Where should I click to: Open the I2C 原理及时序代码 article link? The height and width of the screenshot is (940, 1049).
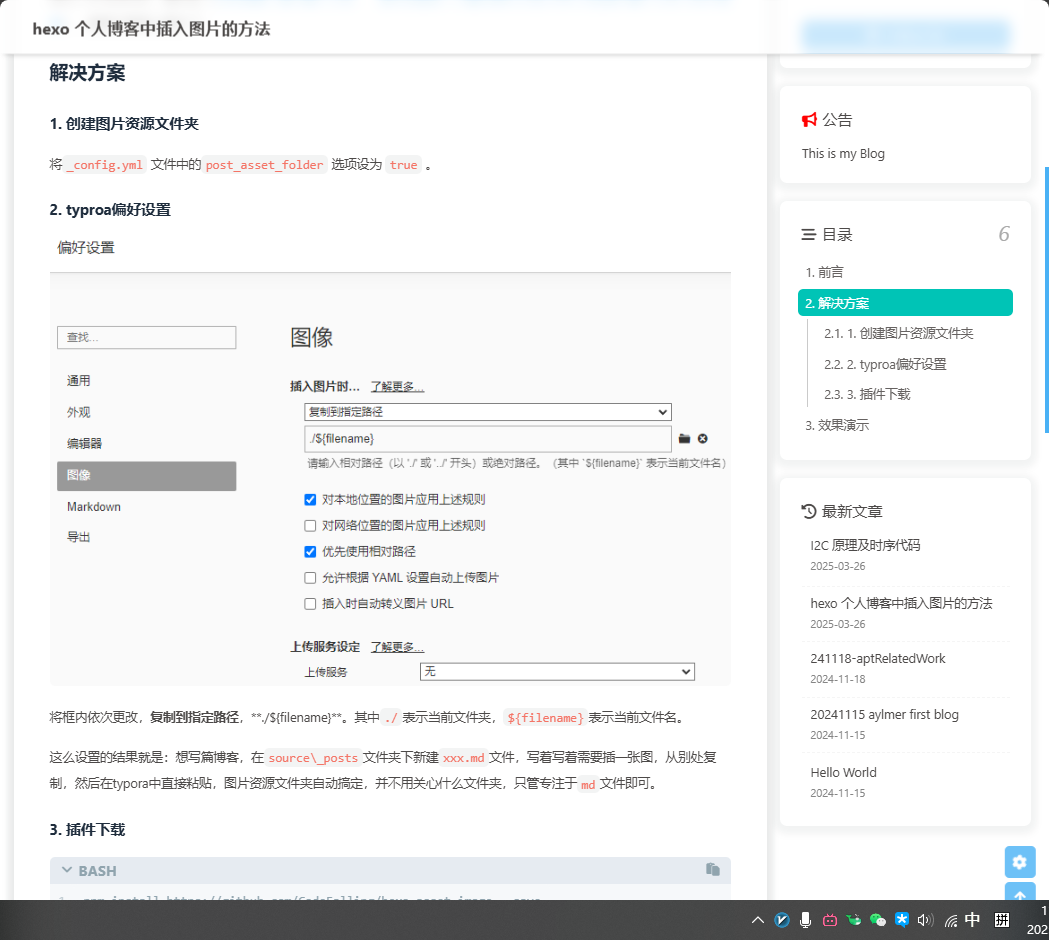tap(865, 545)
